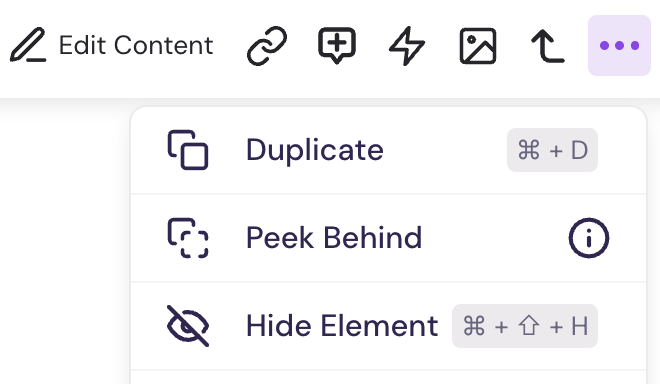Screen dimensions: 660x384
Task: Click the Peek Behind dashed squares icon
Action: (x=188, y=237)
